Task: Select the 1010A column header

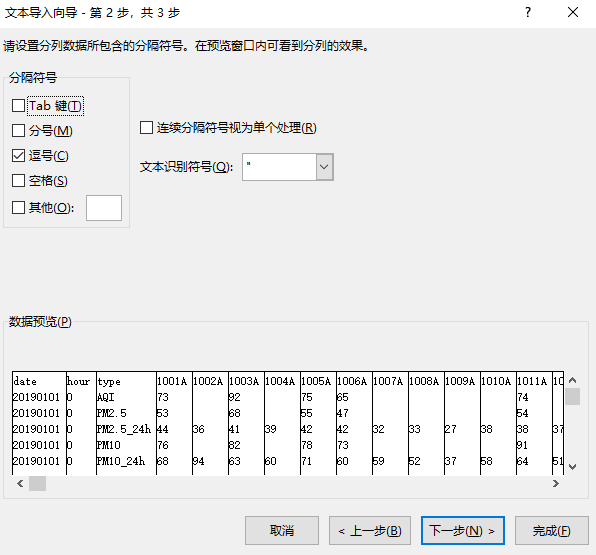Action: pos(496,381)
